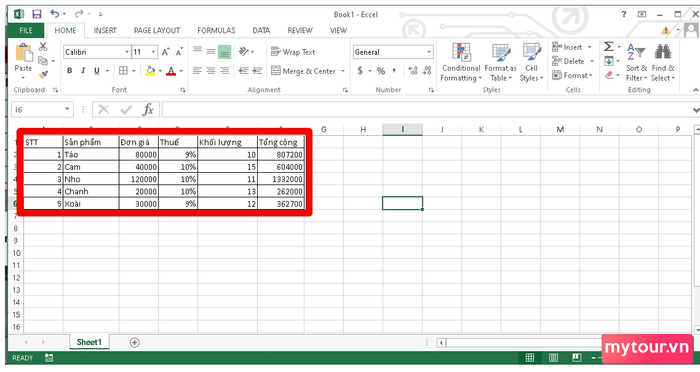Click the formula bar input field
Screen dimensions: 700x372
tap(426, 109)
